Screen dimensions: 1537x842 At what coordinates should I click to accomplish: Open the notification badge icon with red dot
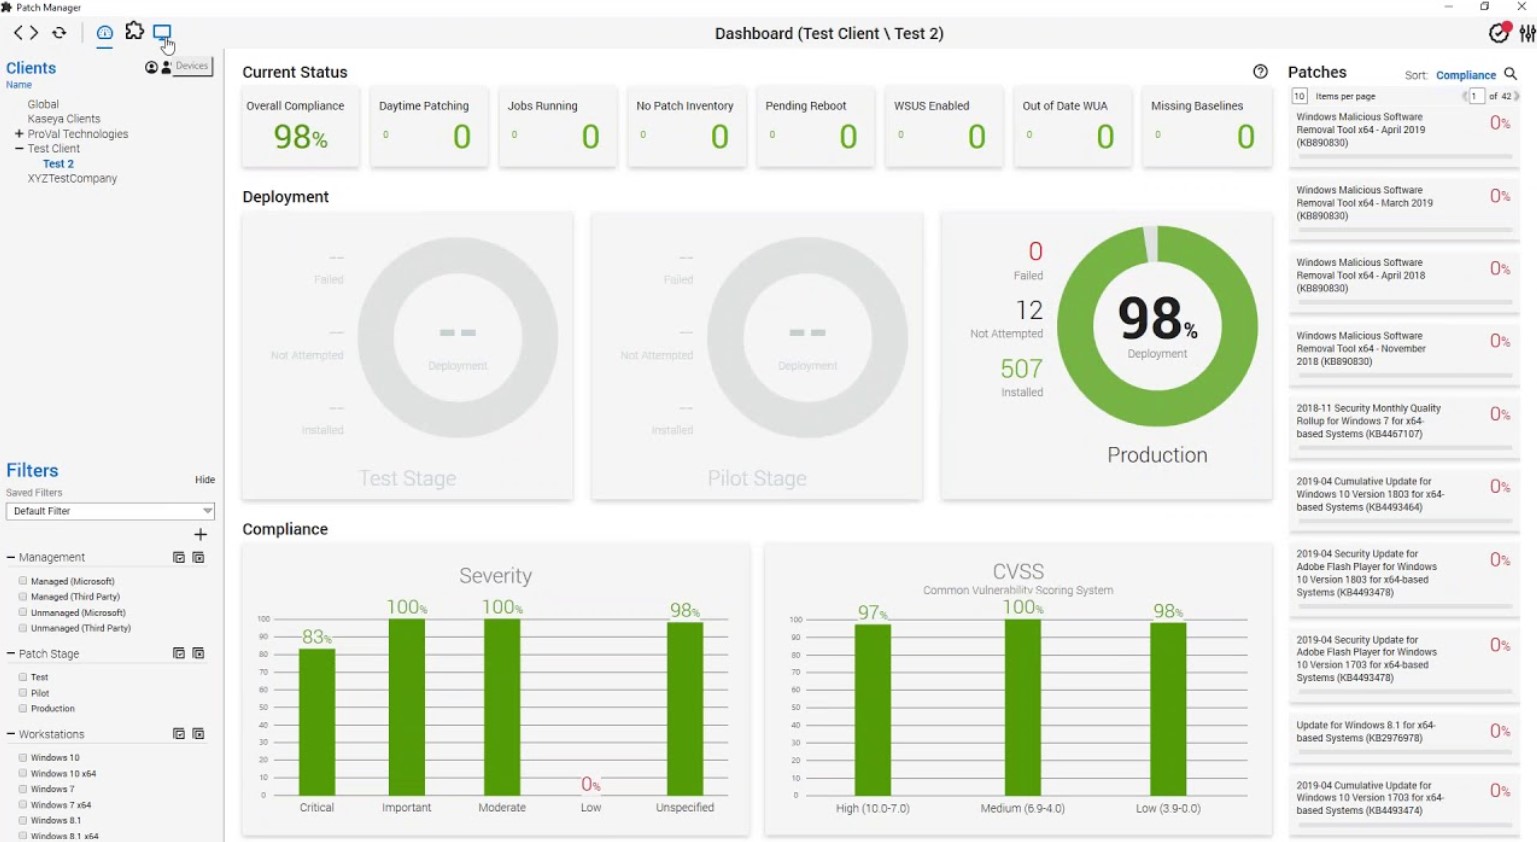pyautogui.click(x=1498, y=33)
